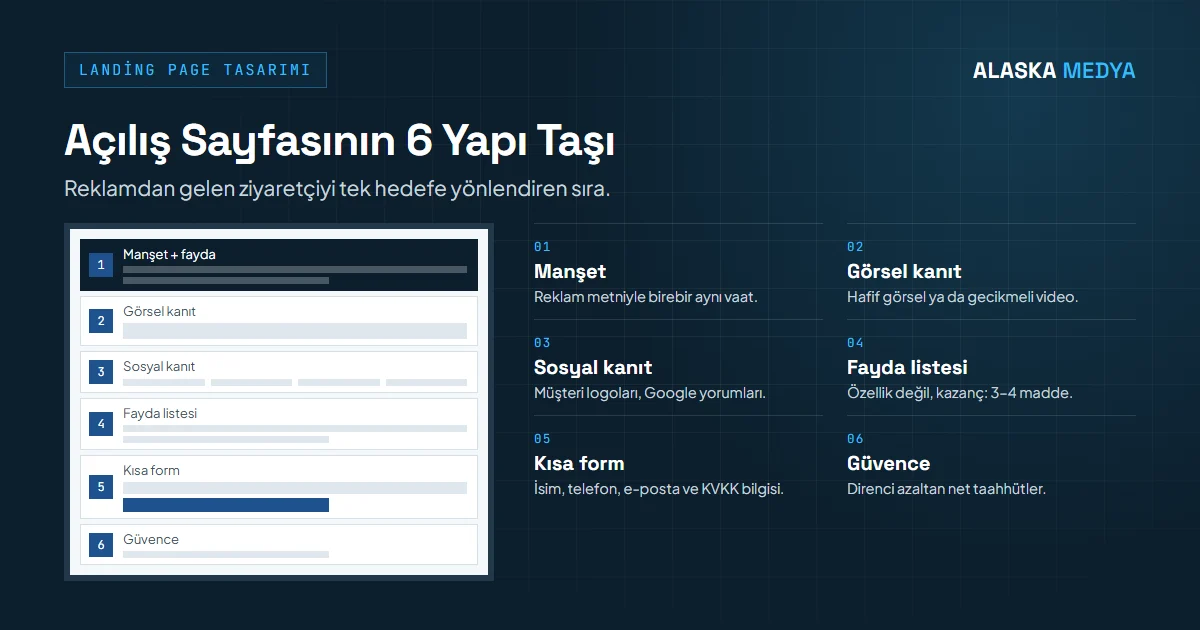Select text Hafif görsel ya da gecikmeli video.
Viewport: 1200px width, 630px height.
point(962,297)
